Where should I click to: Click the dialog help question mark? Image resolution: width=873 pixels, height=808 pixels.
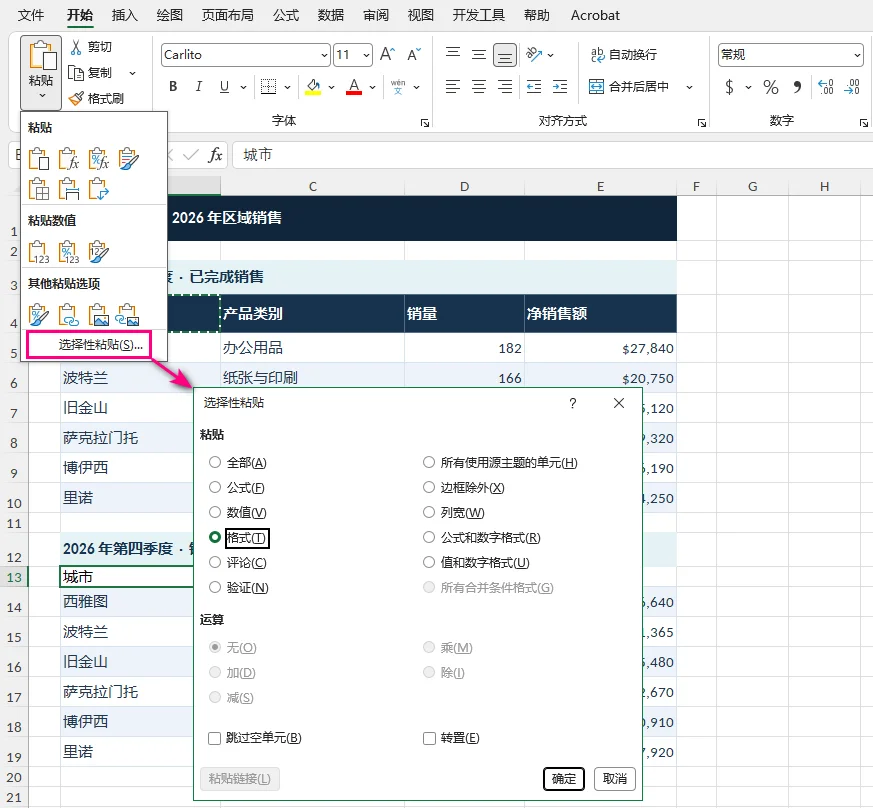[573, 403]
